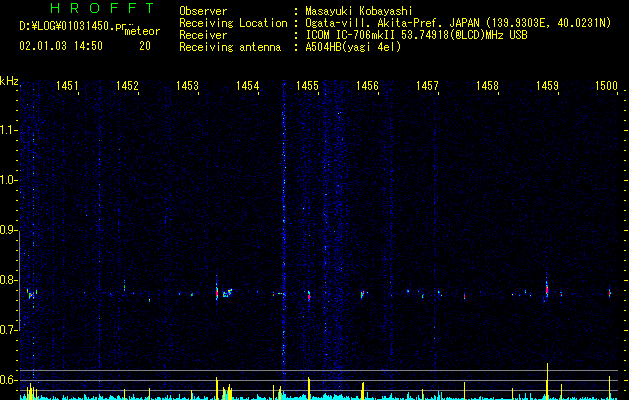Click the 1454 time marker
This screenshot has width=629, height=400.
pos(247,85)
